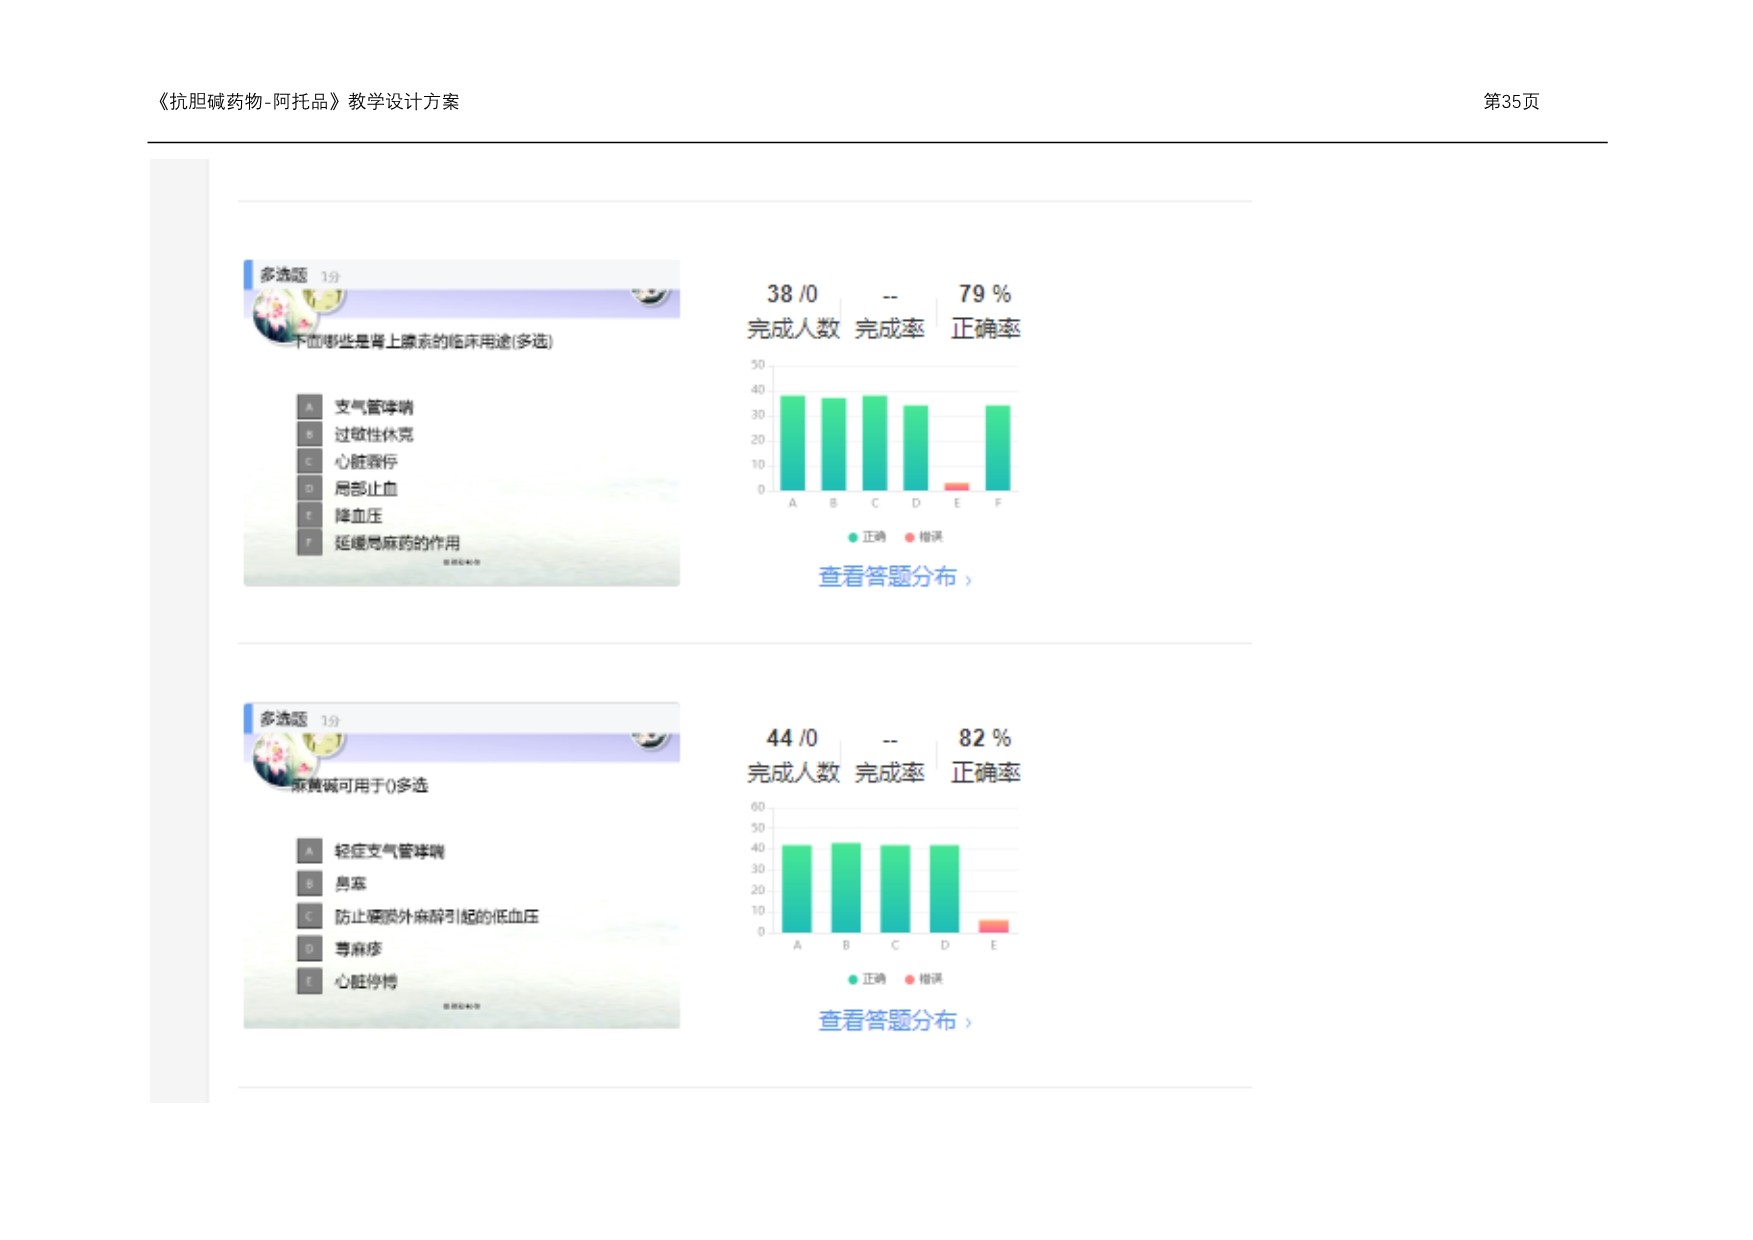
Task: Choose option D icon next to 局部止血
Action: click(x=309, y=488)
